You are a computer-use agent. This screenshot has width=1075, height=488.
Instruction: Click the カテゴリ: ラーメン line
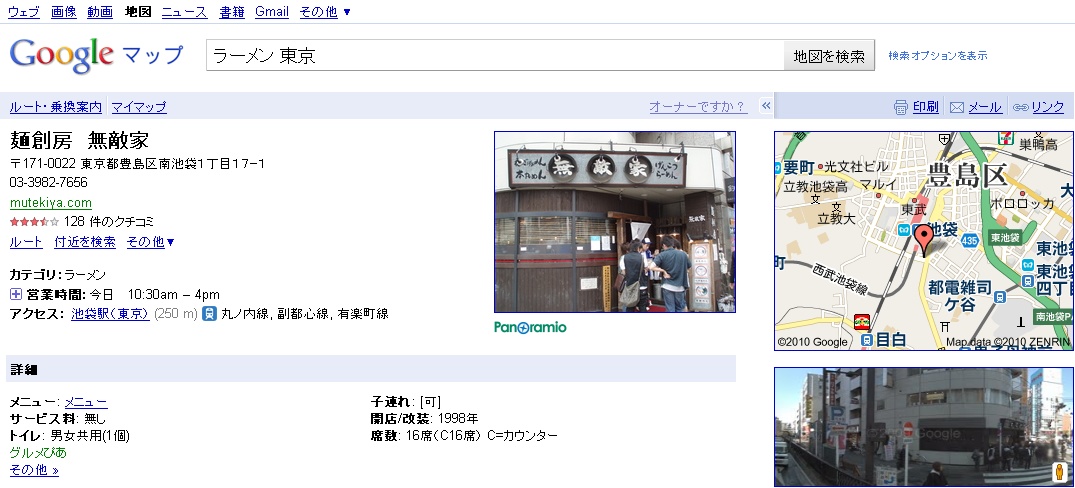tap(58, 276)
